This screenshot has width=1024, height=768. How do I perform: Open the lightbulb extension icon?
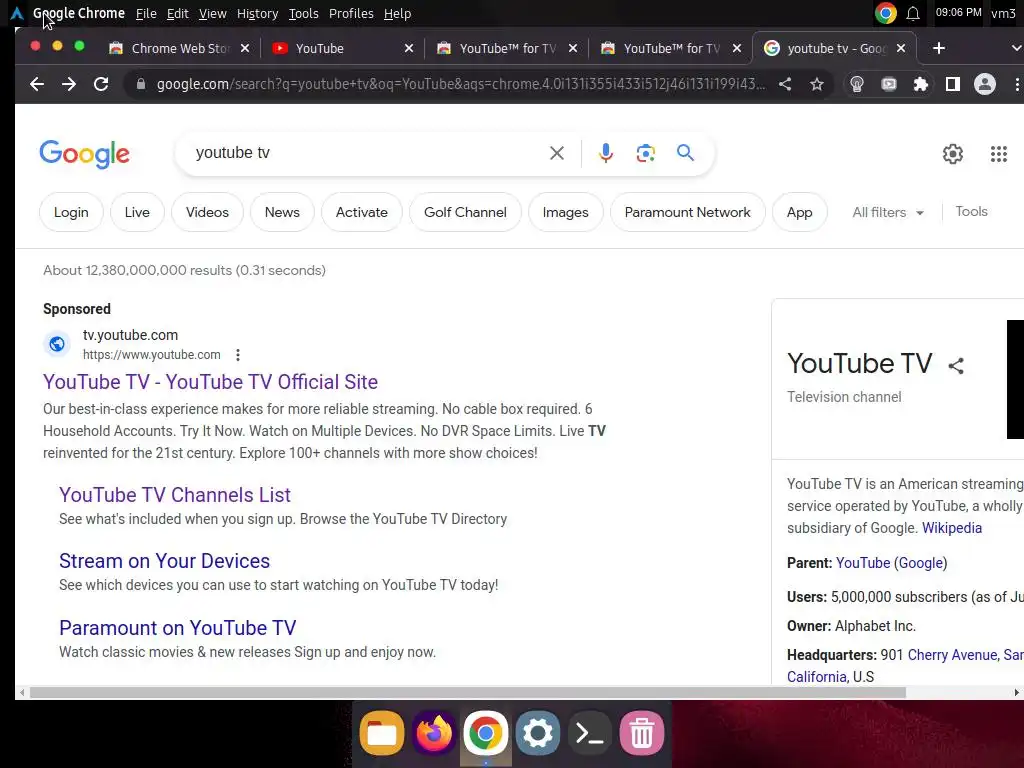pos(857,84)
